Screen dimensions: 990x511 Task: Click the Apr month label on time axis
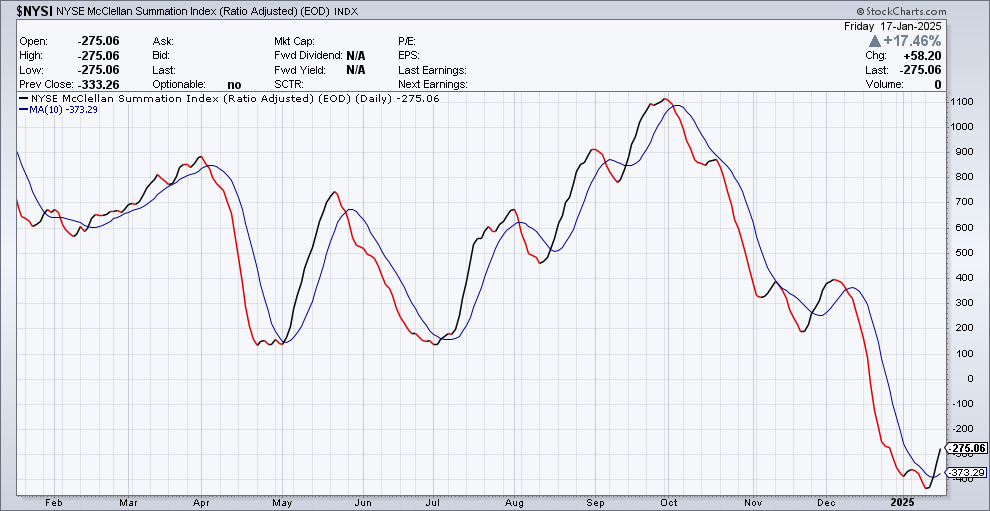tap(201, 503)
